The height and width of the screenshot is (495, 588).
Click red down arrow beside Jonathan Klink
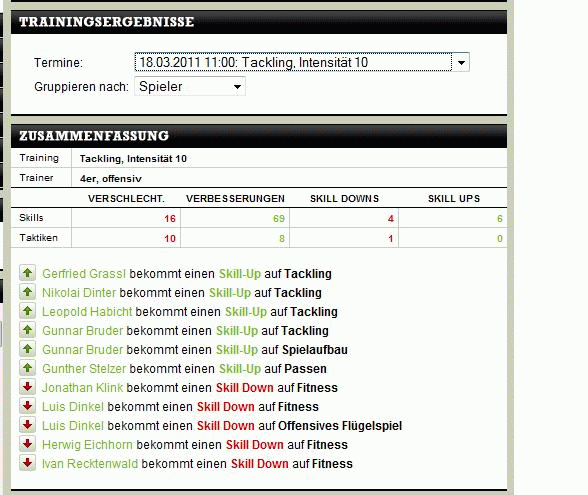pos(27,387)
